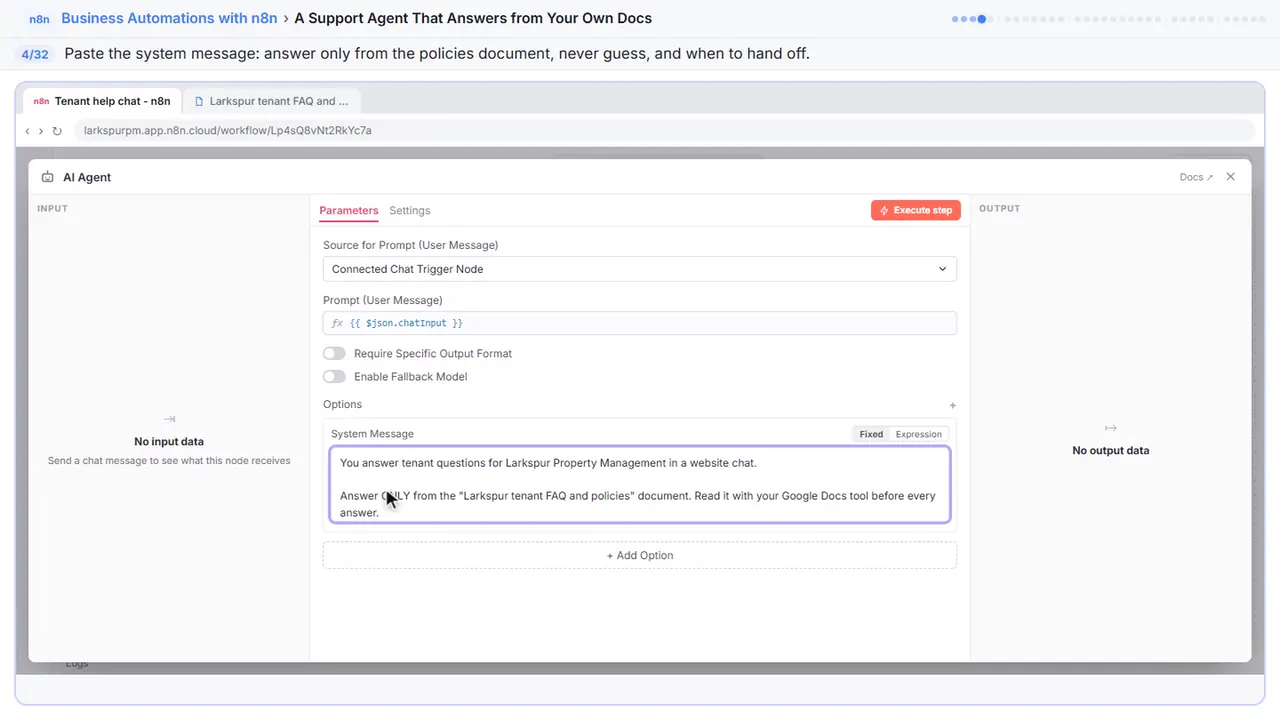1280x720 pixels.
Task: Click the Prompt expression field
Action: 640,323
